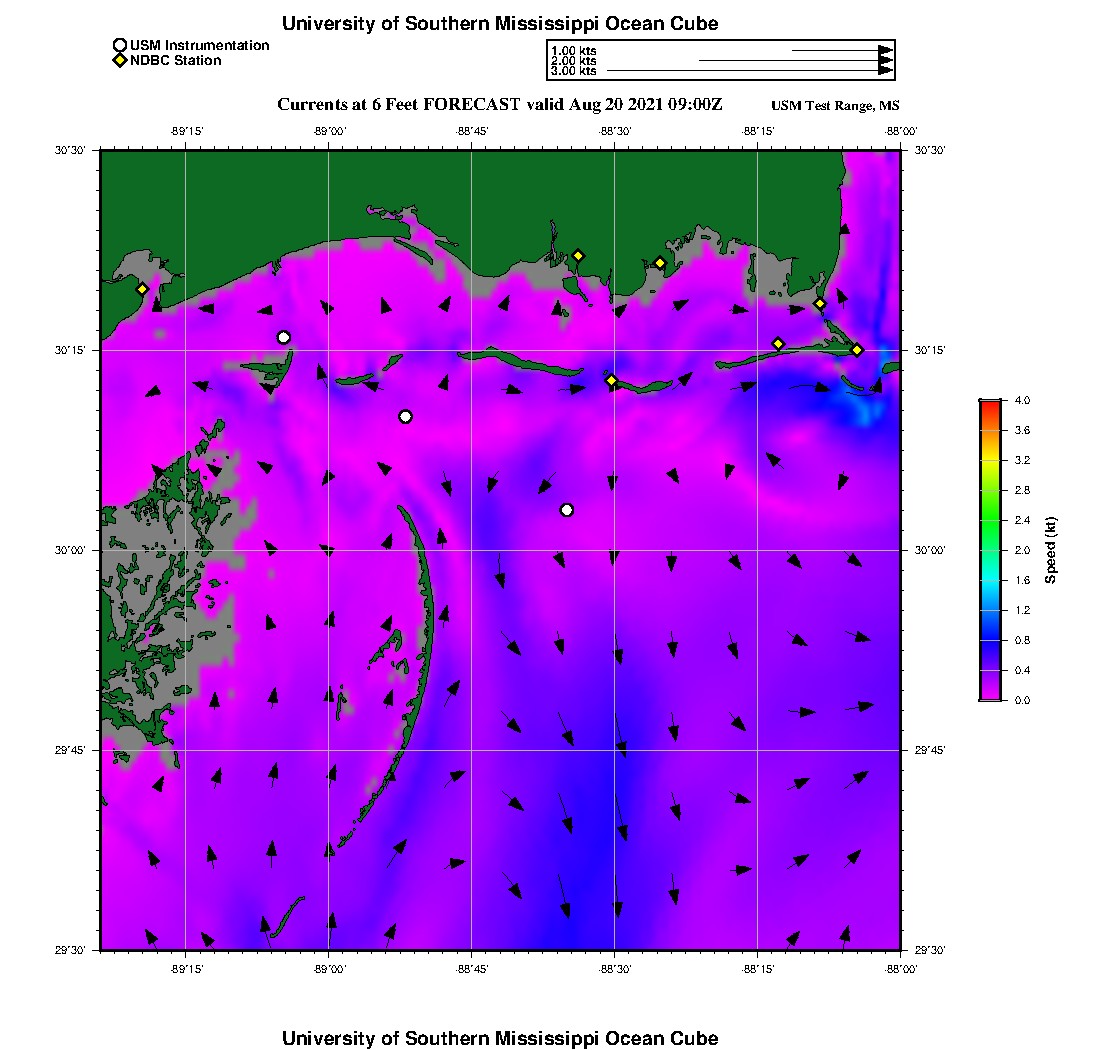Select the westernmost yellow NDBC diamond marker
The height and width of the screenshot is (1050, 1100).
(142, 289)
